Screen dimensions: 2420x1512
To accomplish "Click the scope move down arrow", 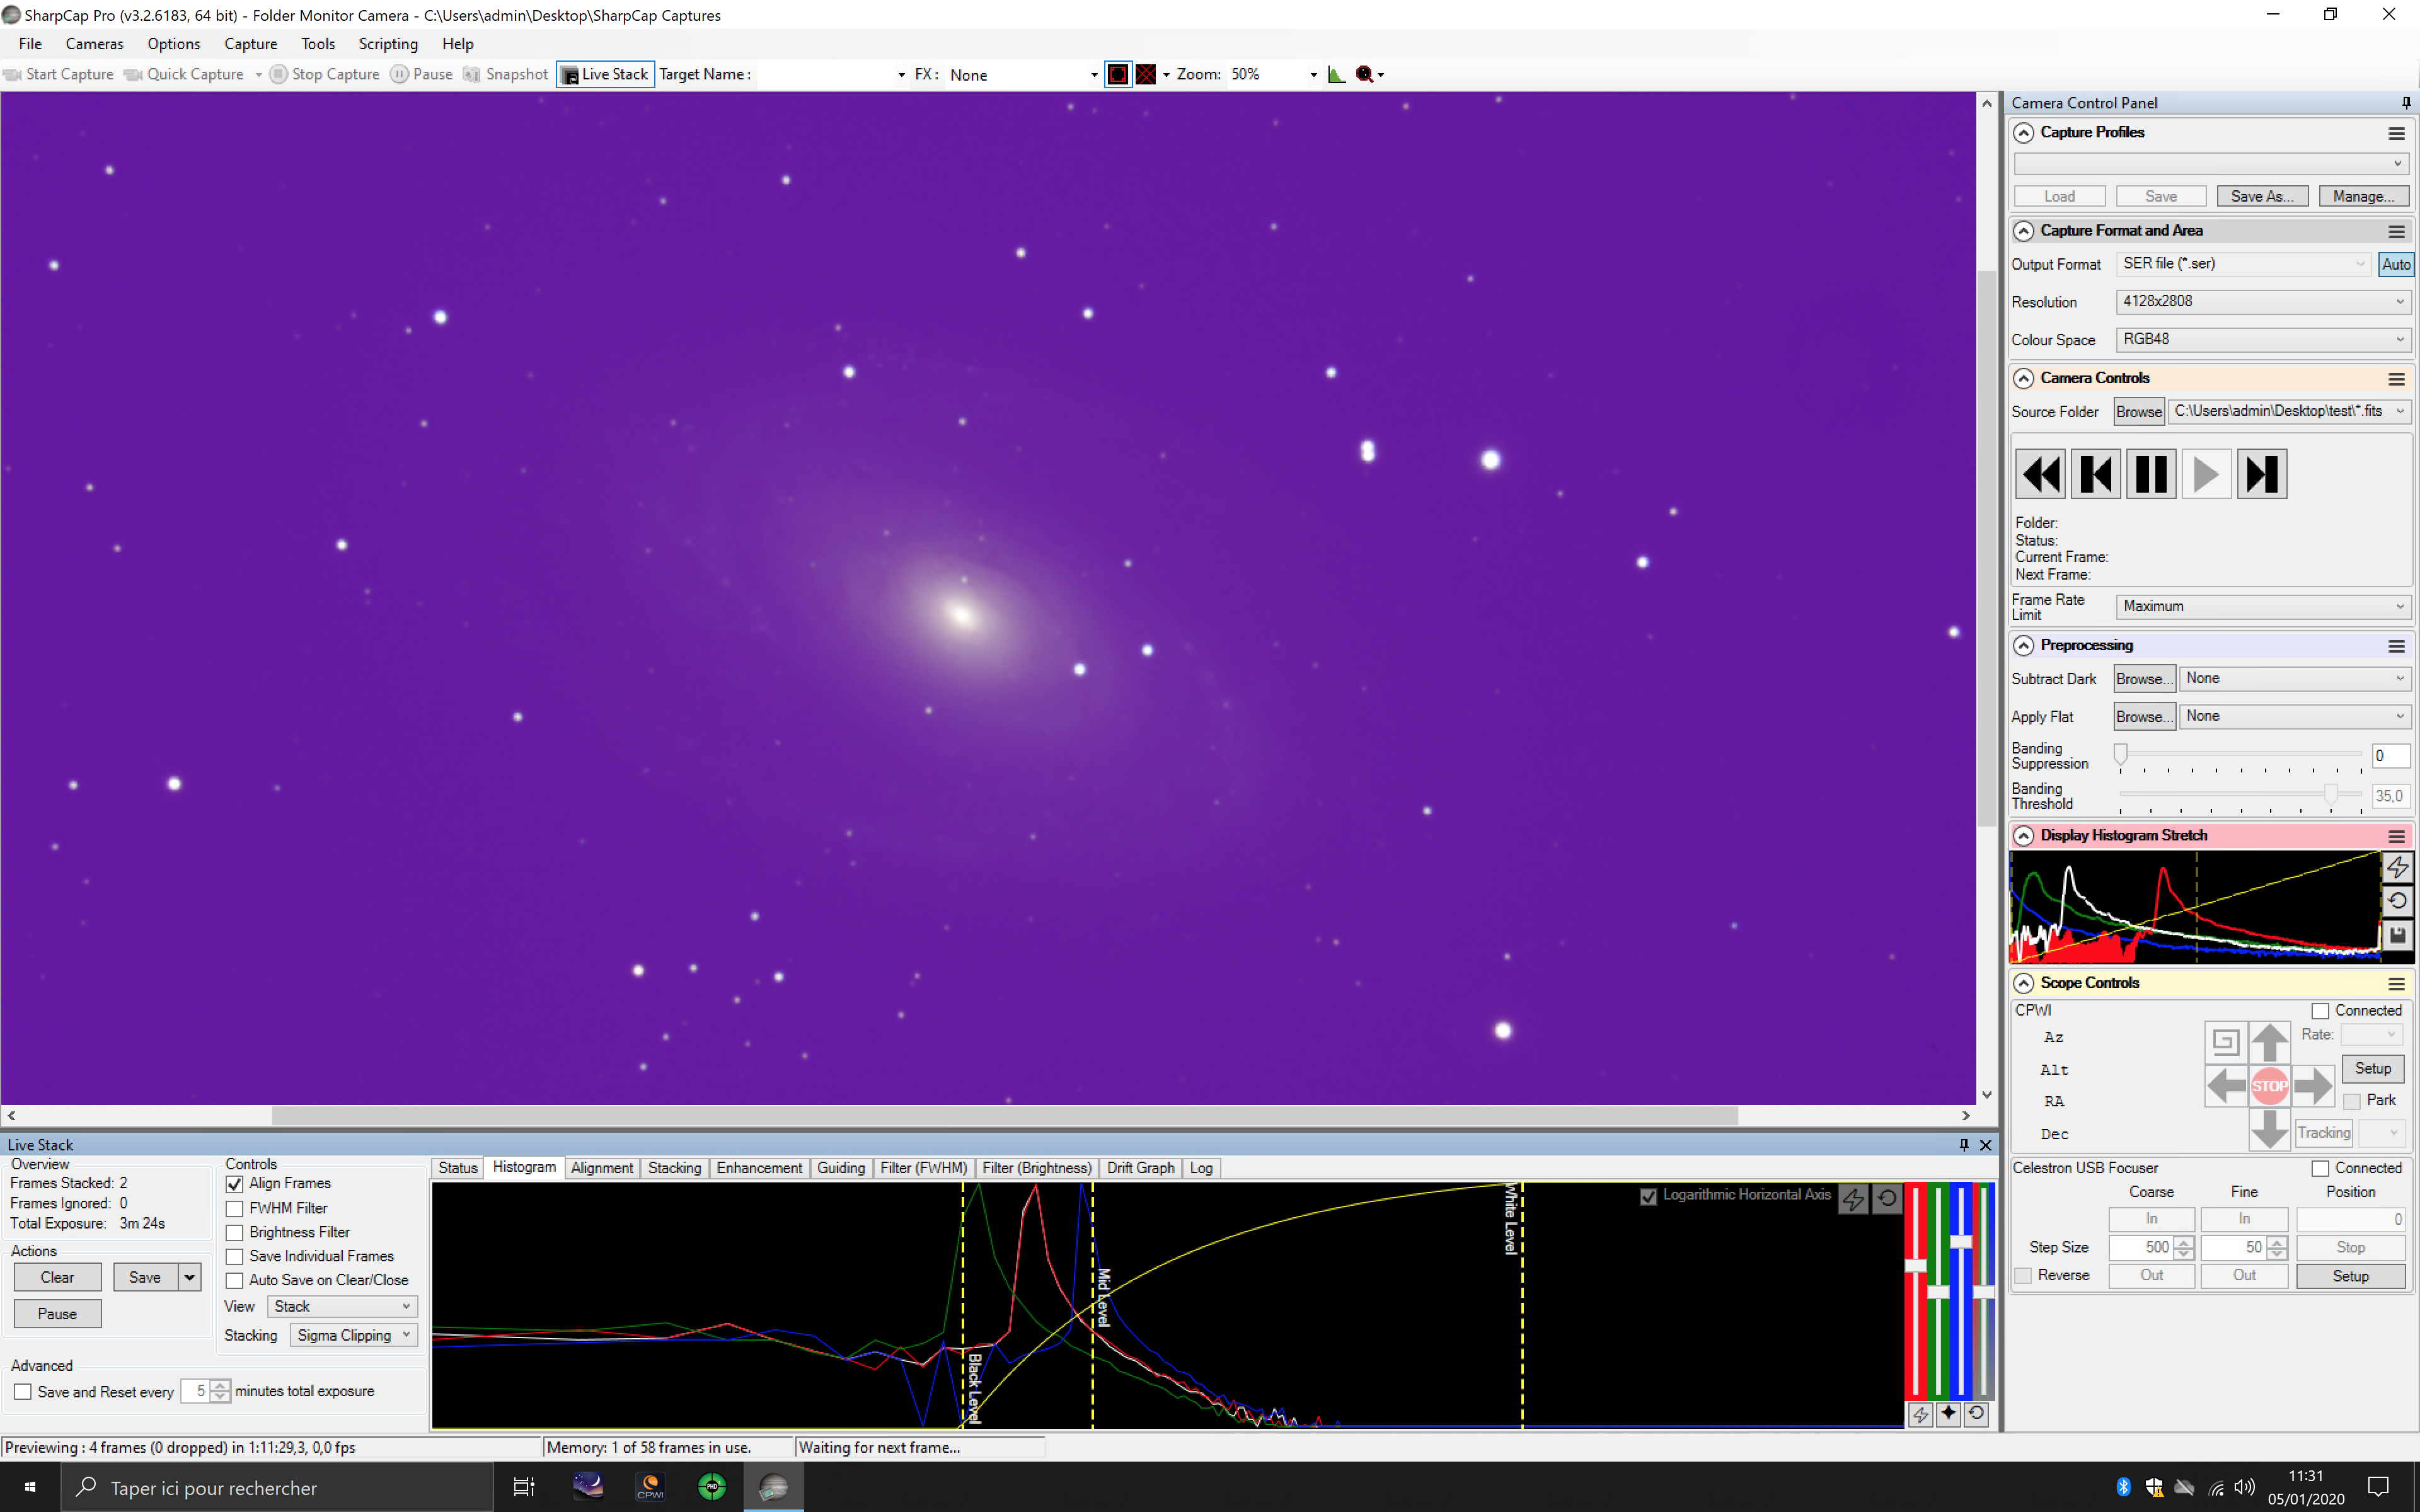I will coord(2270,1129).
